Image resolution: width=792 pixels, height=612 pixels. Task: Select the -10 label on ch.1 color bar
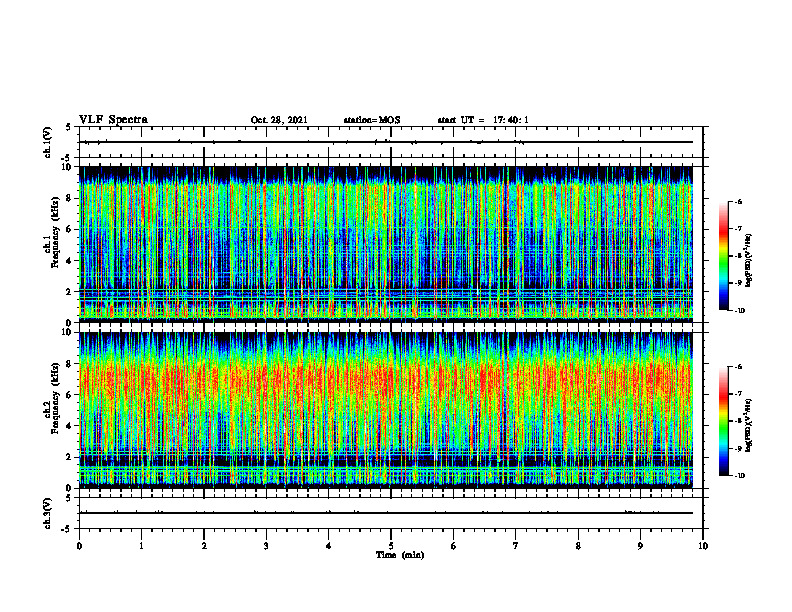739,311
